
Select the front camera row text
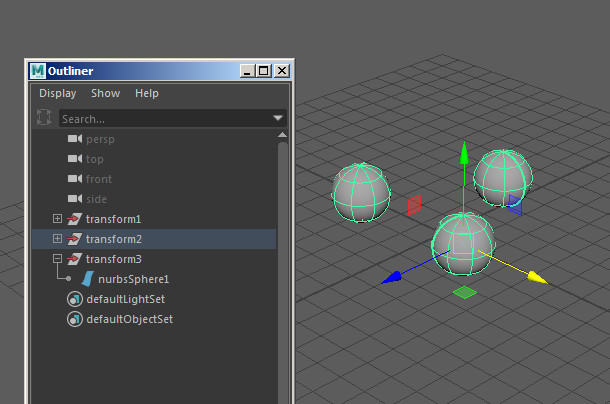99,179
